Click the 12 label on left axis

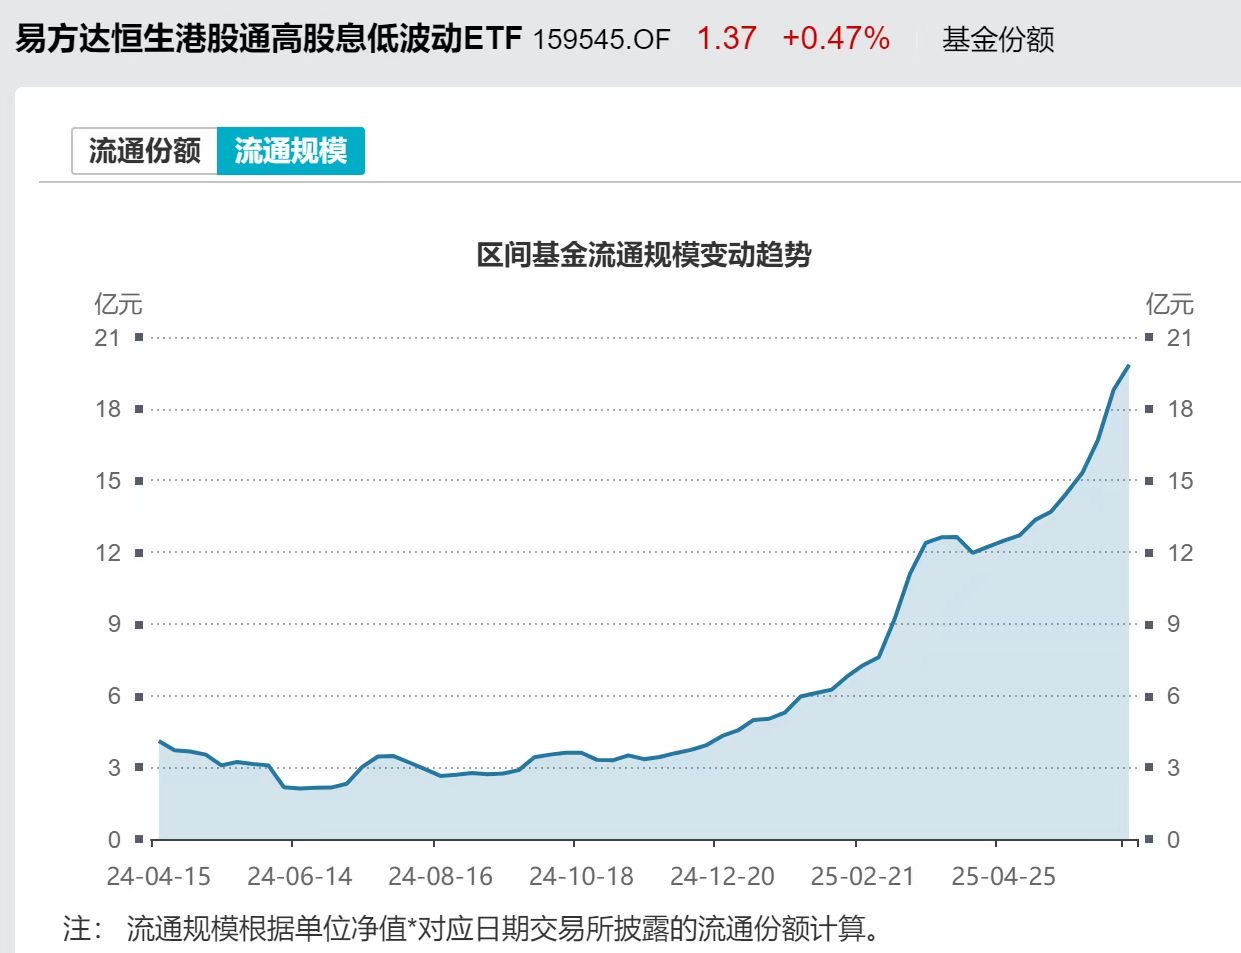coord(107,553)
